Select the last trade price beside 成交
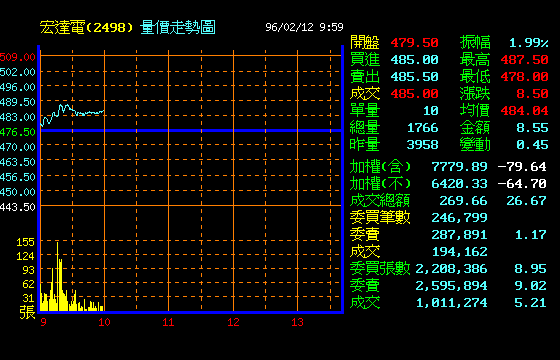 pyautogui.click(x=414, y=94)
